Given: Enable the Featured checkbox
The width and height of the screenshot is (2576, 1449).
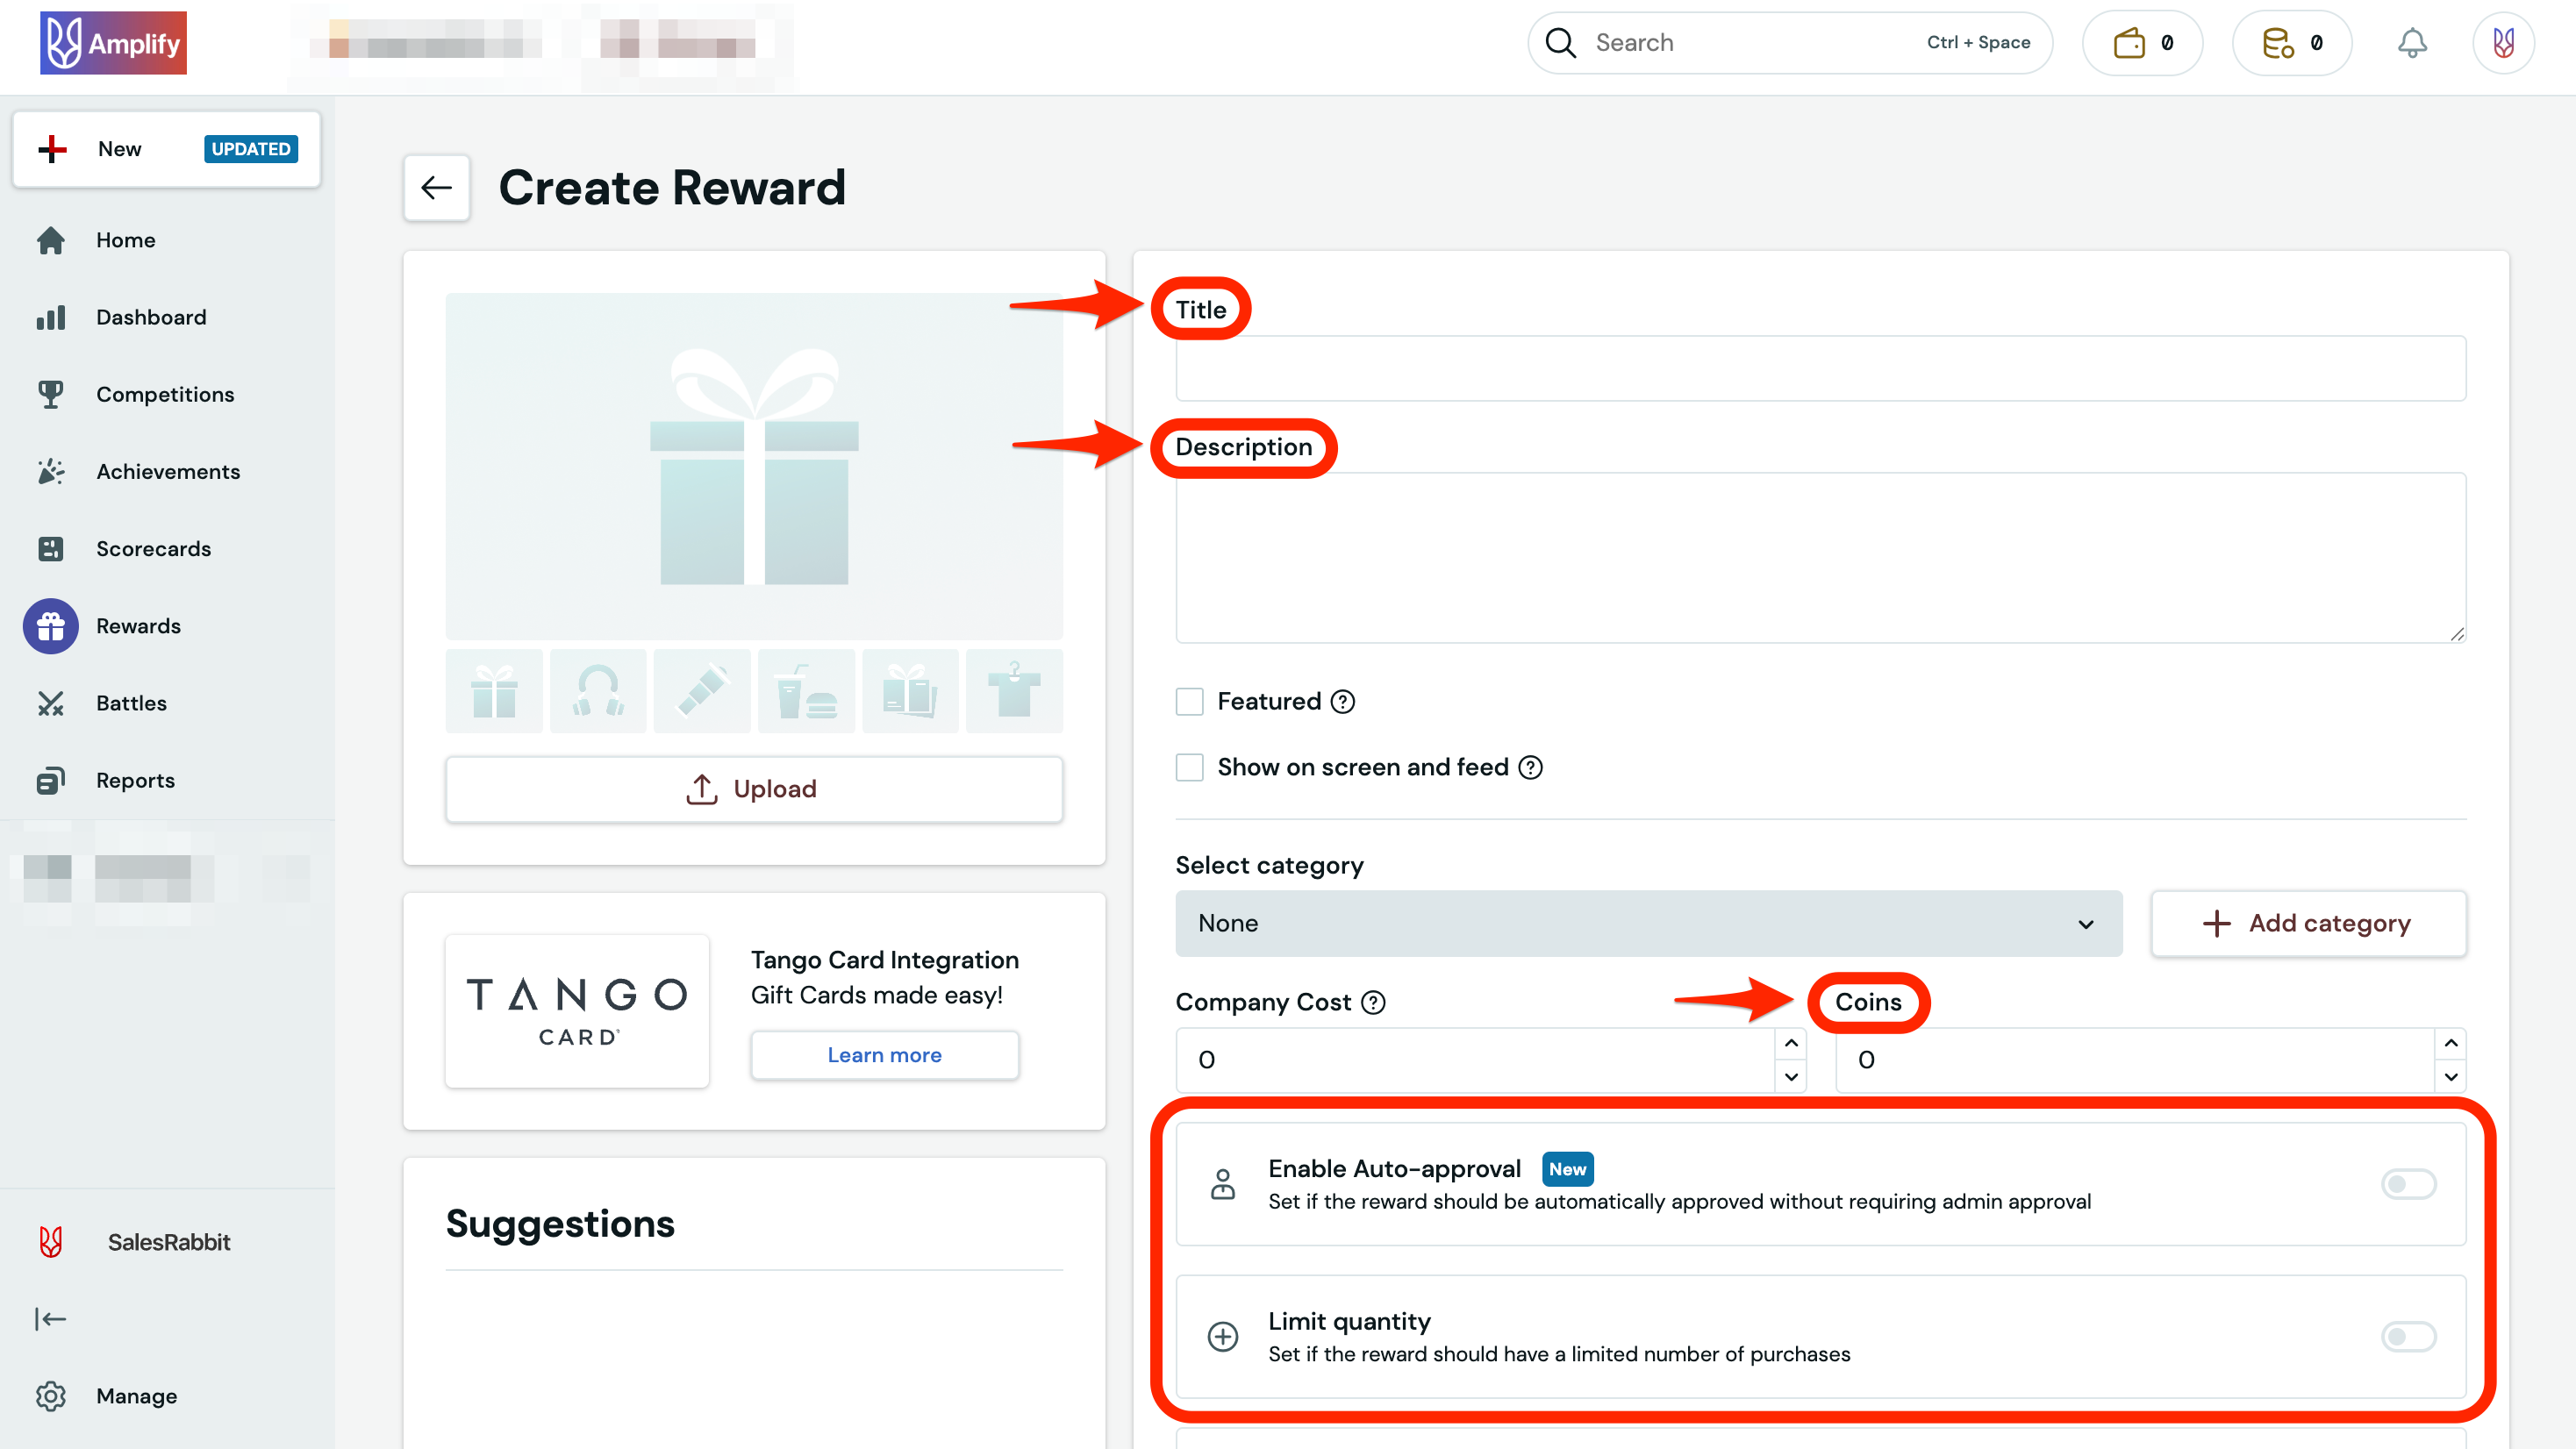Looking at the screenshot, I should tap(1189, 701).
